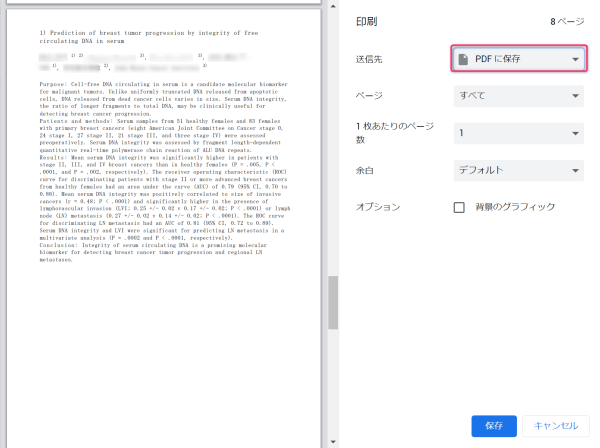
Task: Click the preview scrollbar up arrow
Action: 334,5
